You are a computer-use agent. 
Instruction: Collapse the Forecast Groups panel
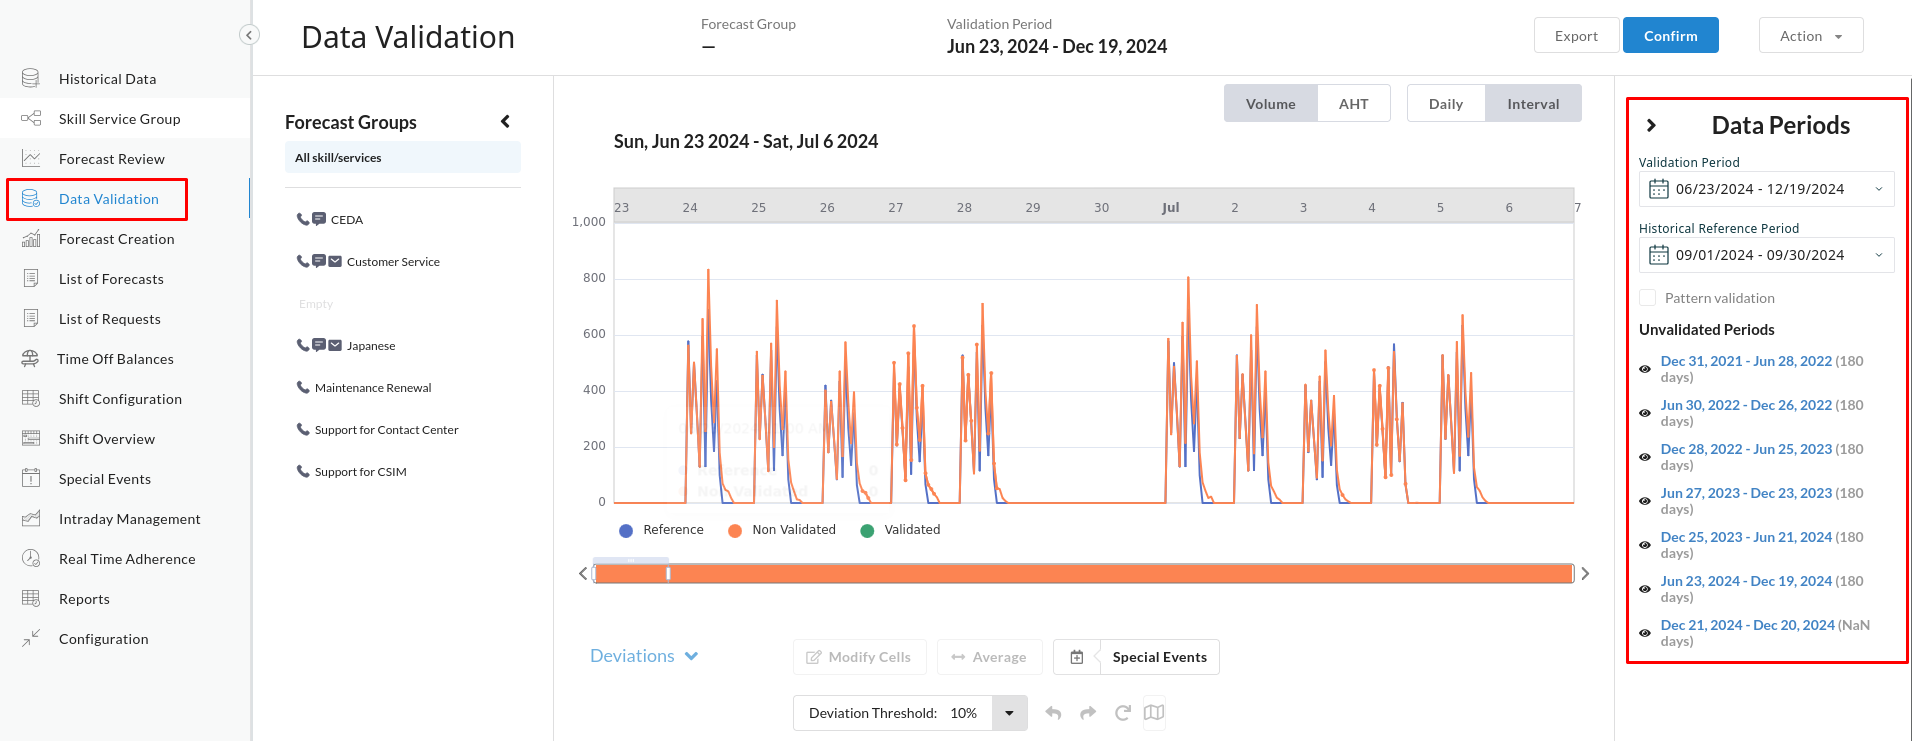pos(506,122)
